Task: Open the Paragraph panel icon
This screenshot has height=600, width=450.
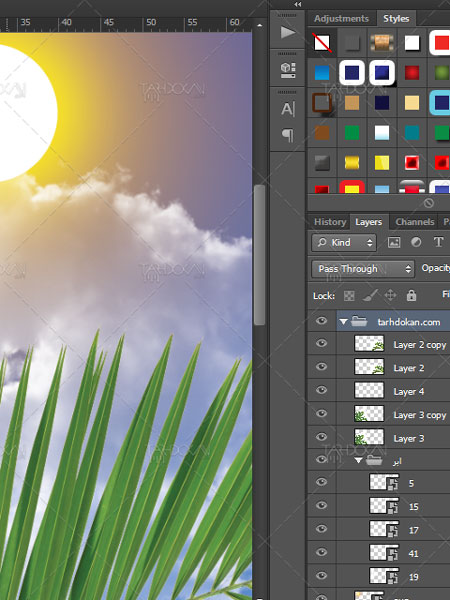Action: tap(288, 135)
